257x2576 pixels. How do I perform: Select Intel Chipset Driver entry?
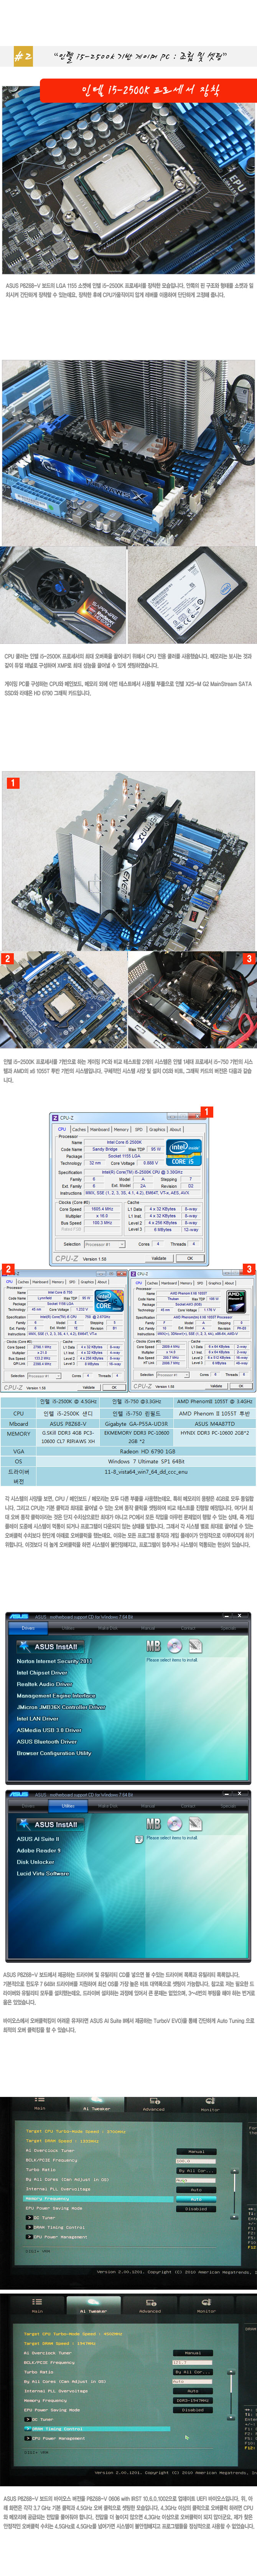(x=42, y=1673)
